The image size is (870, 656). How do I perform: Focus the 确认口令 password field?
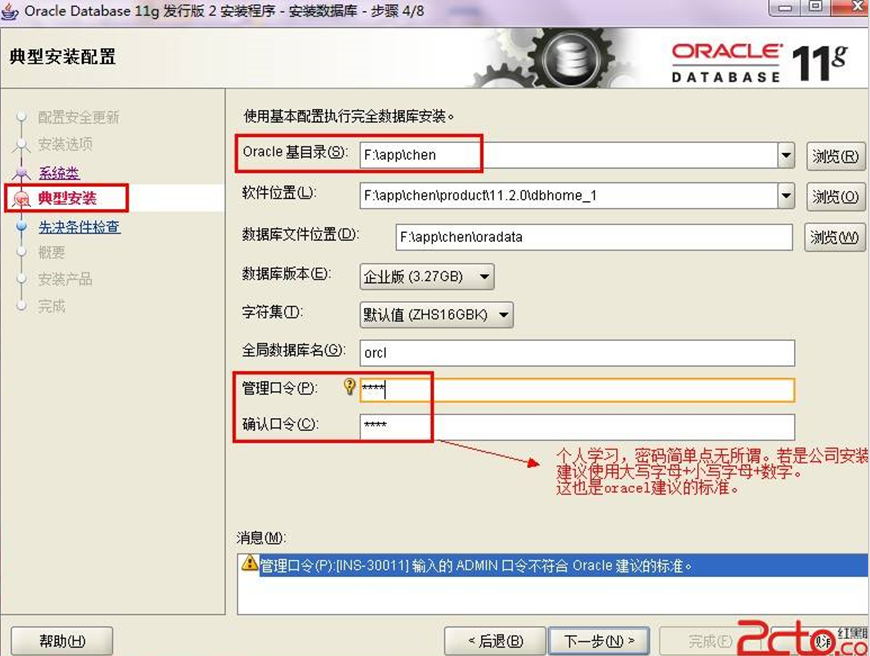coord(577,426)
